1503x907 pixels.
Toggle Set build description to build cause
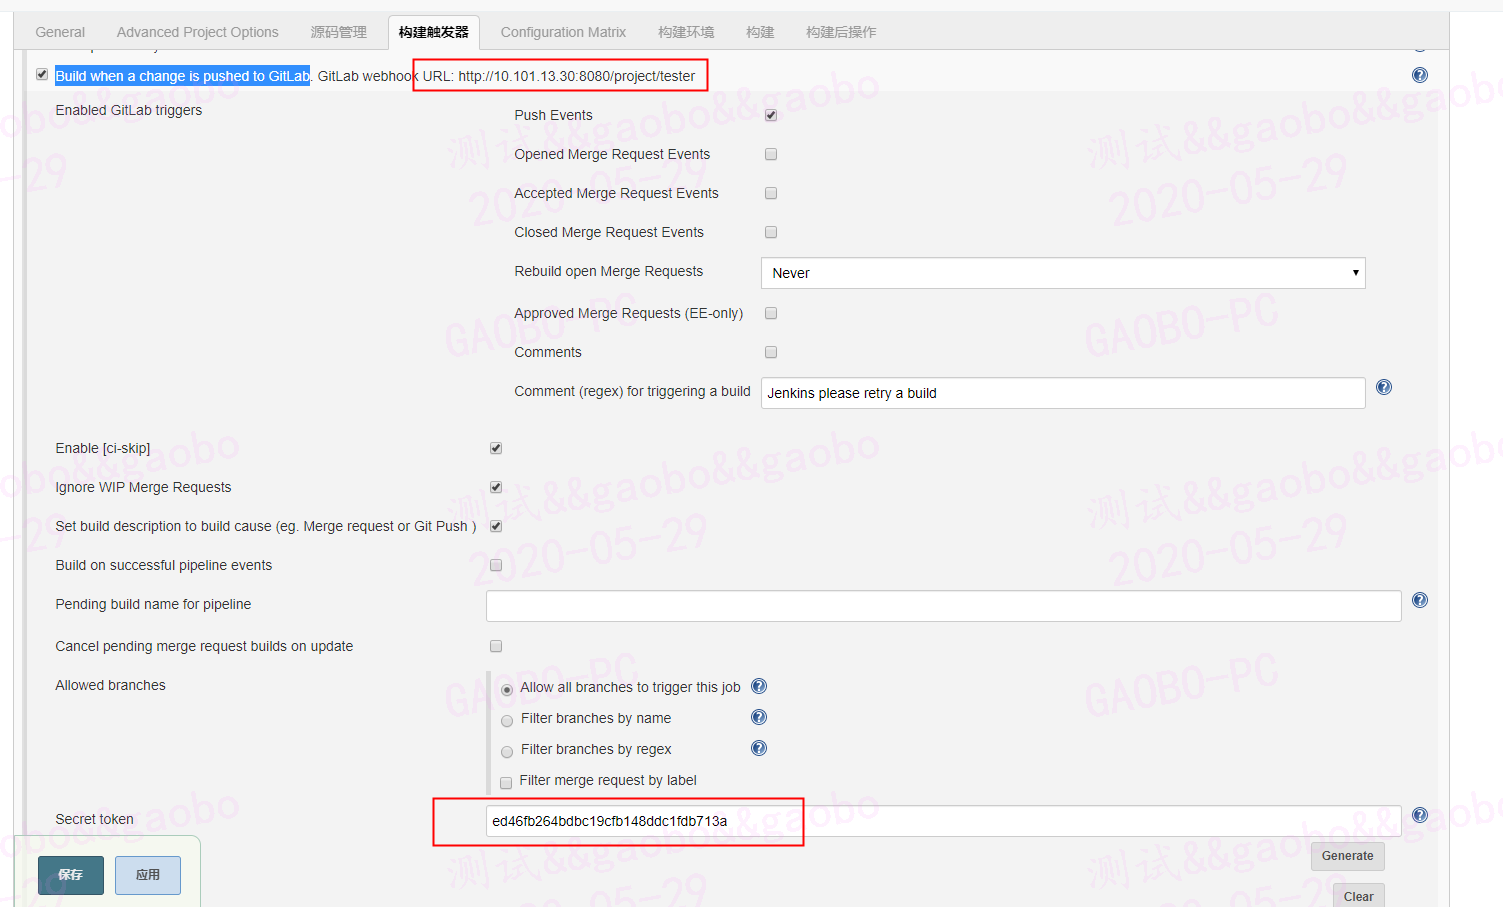click(496, 526)
